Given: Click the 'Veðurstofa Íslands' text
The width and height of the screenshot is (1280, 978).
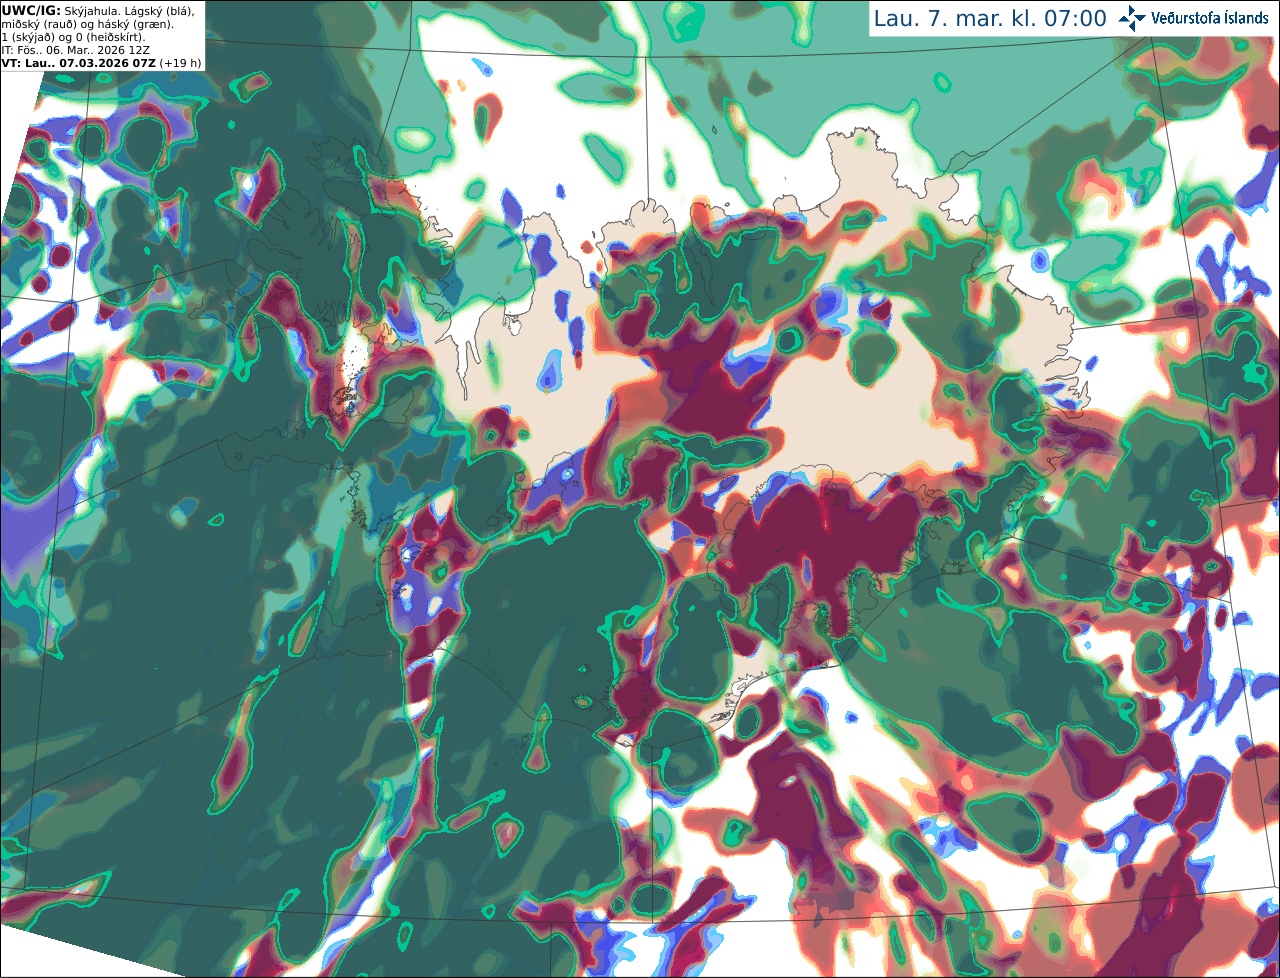Looking at the screenshot, I should 1210,18.
